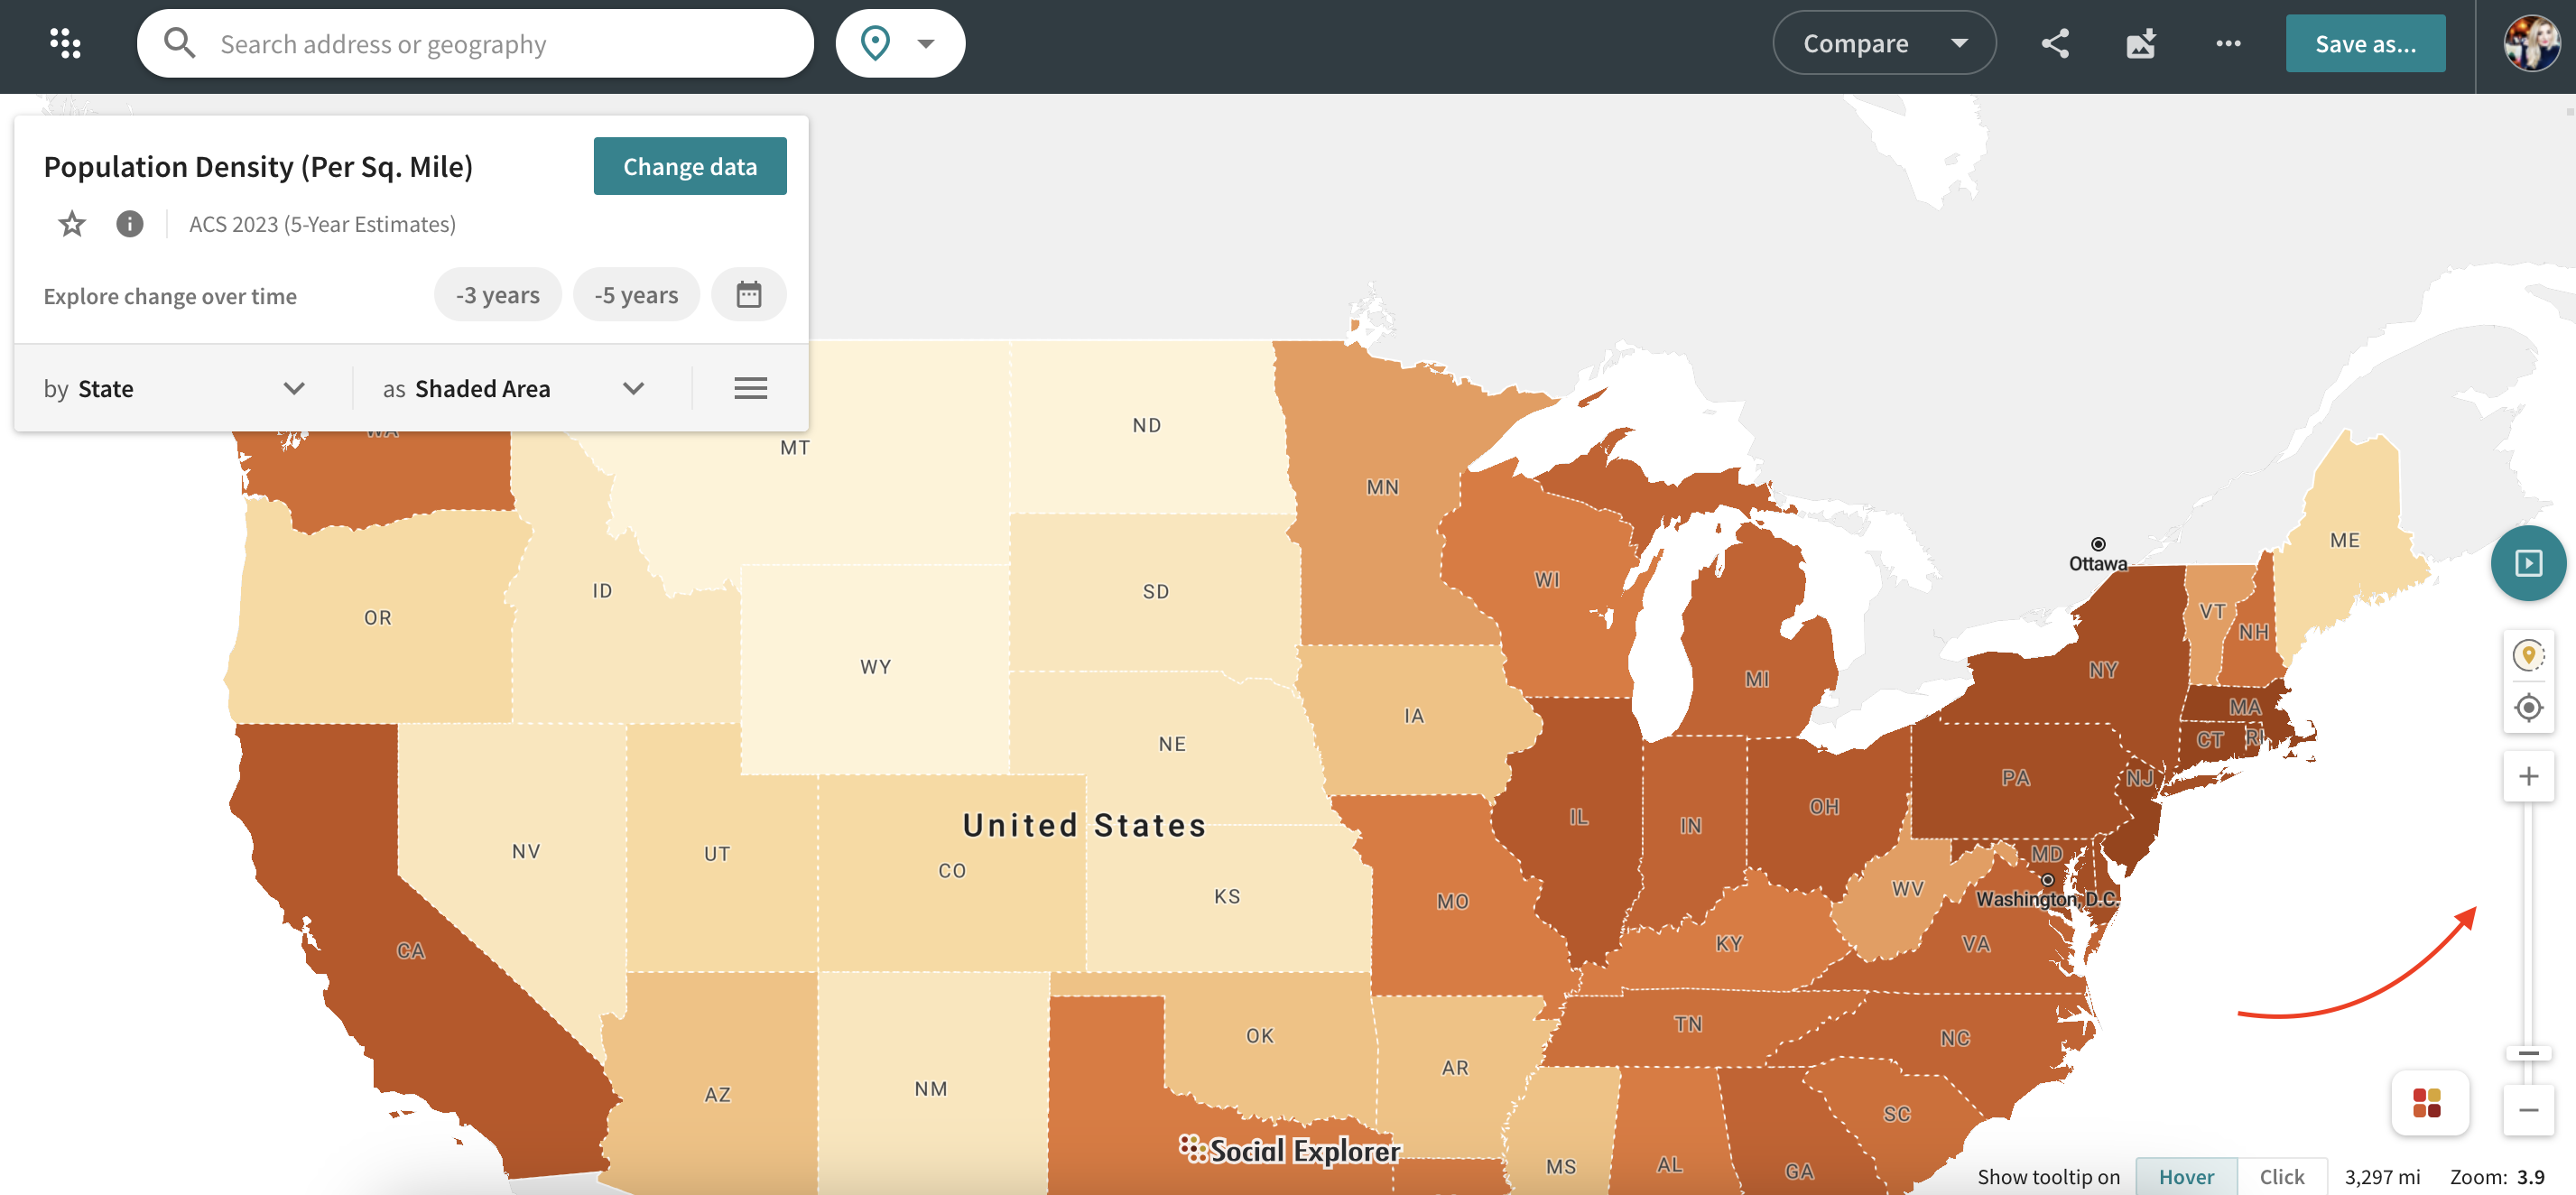
Task: Click the export image icon
Action: click(x=2140, y=43)
